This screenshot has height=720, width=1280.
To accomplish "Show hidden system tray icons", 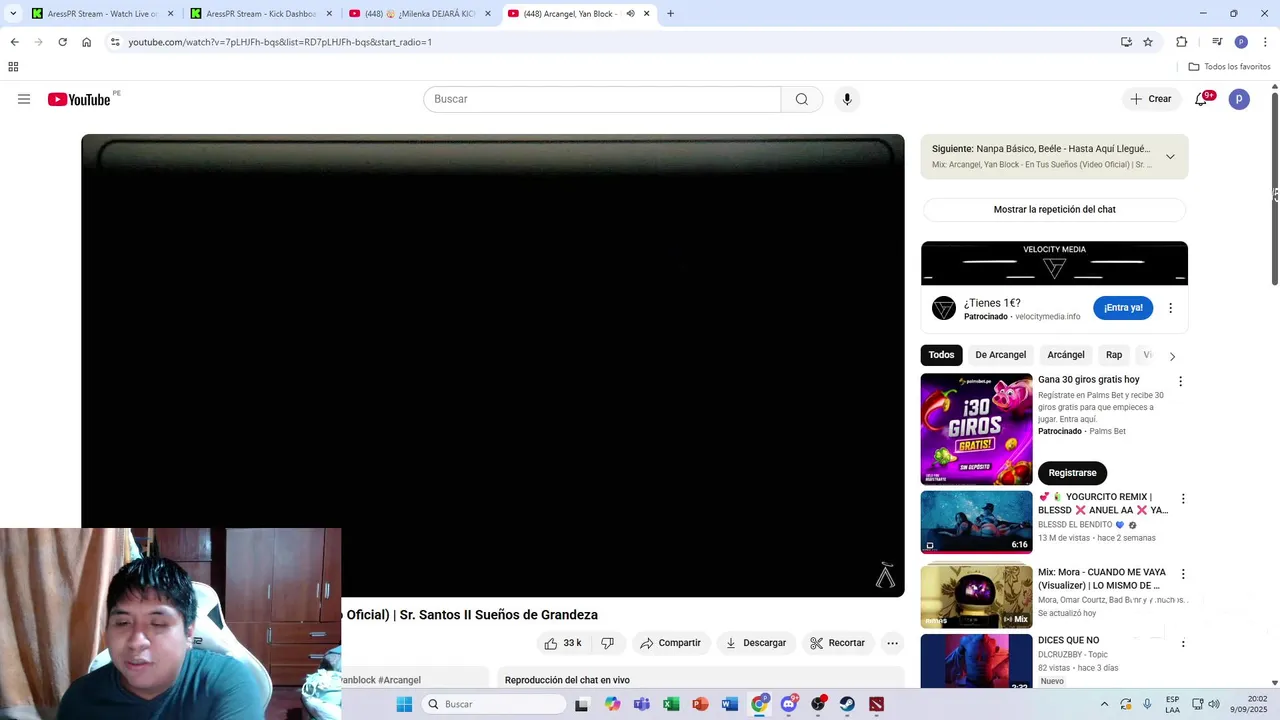I will click(x=1104, y=704).
